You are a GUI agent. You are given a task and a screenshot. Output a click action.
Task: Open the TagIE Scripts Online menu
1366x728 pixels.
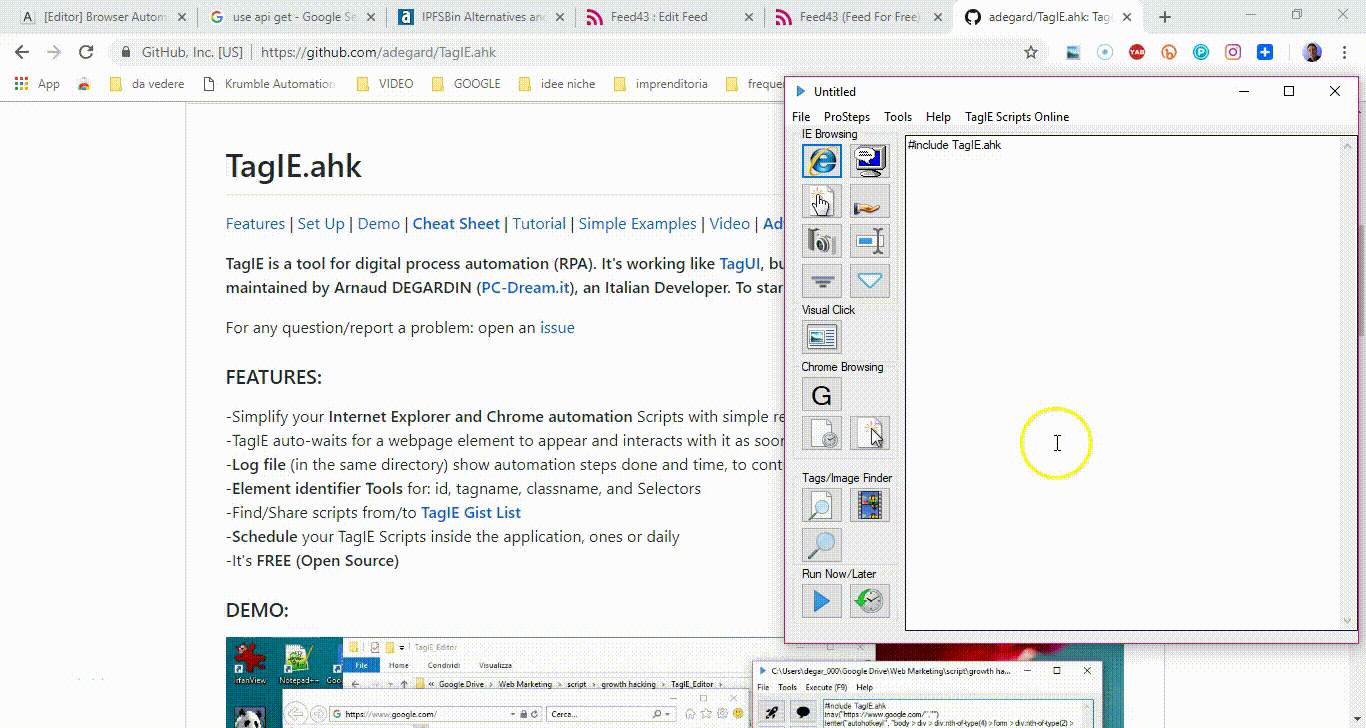pyautogui.click(x=1017, y=117)
